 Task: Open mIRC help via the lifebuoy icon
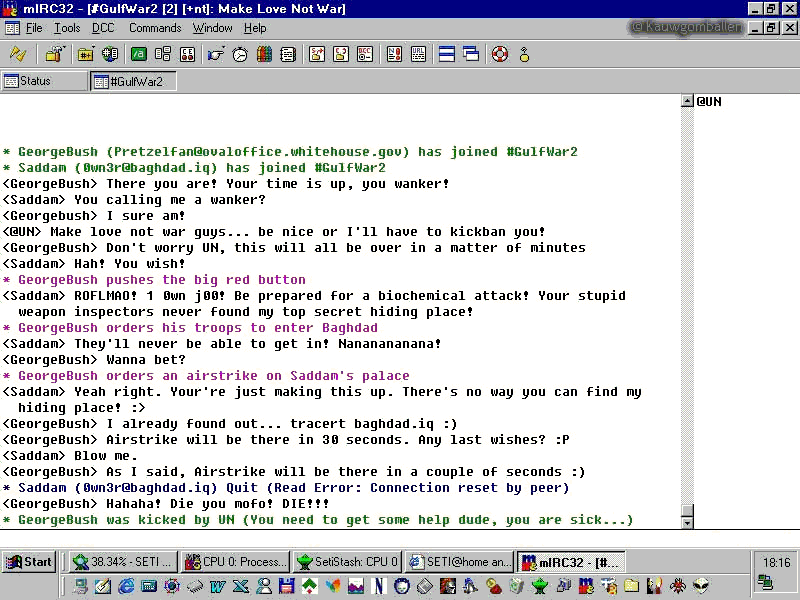pyautogui.click(x=499, y=54)
